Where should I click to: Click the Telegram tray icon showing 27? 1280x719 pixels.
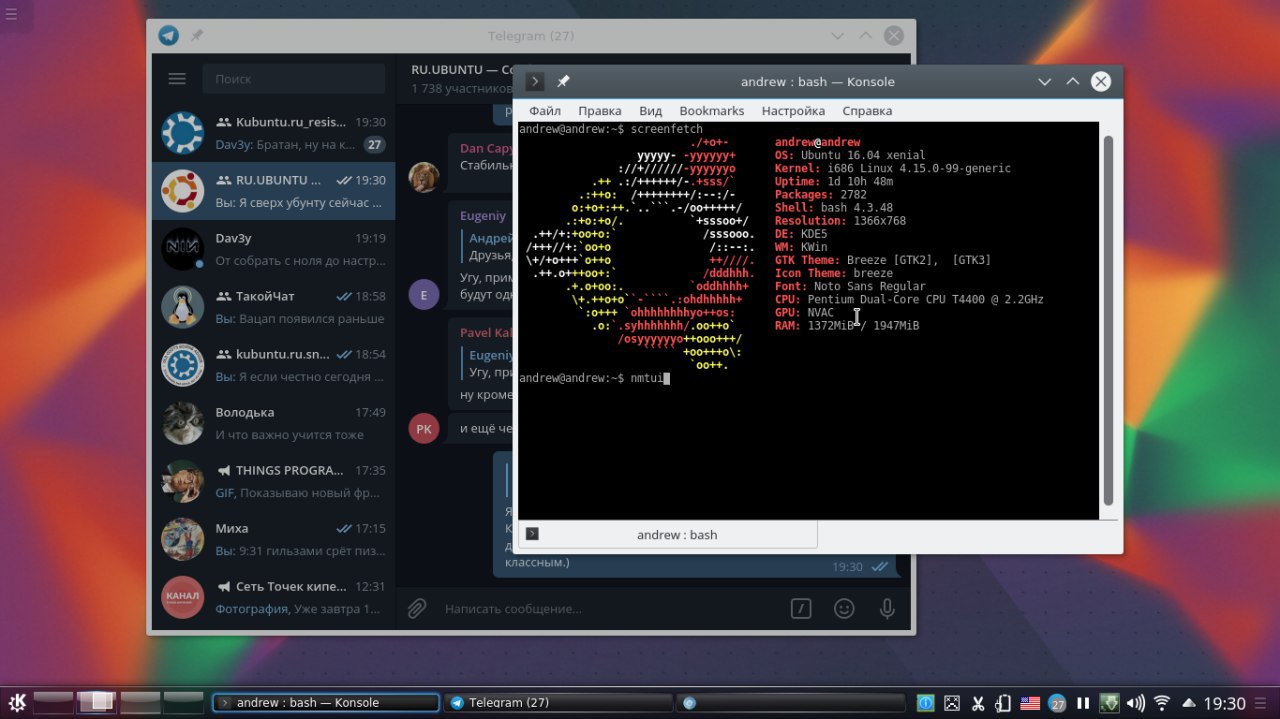[1057, 703]
